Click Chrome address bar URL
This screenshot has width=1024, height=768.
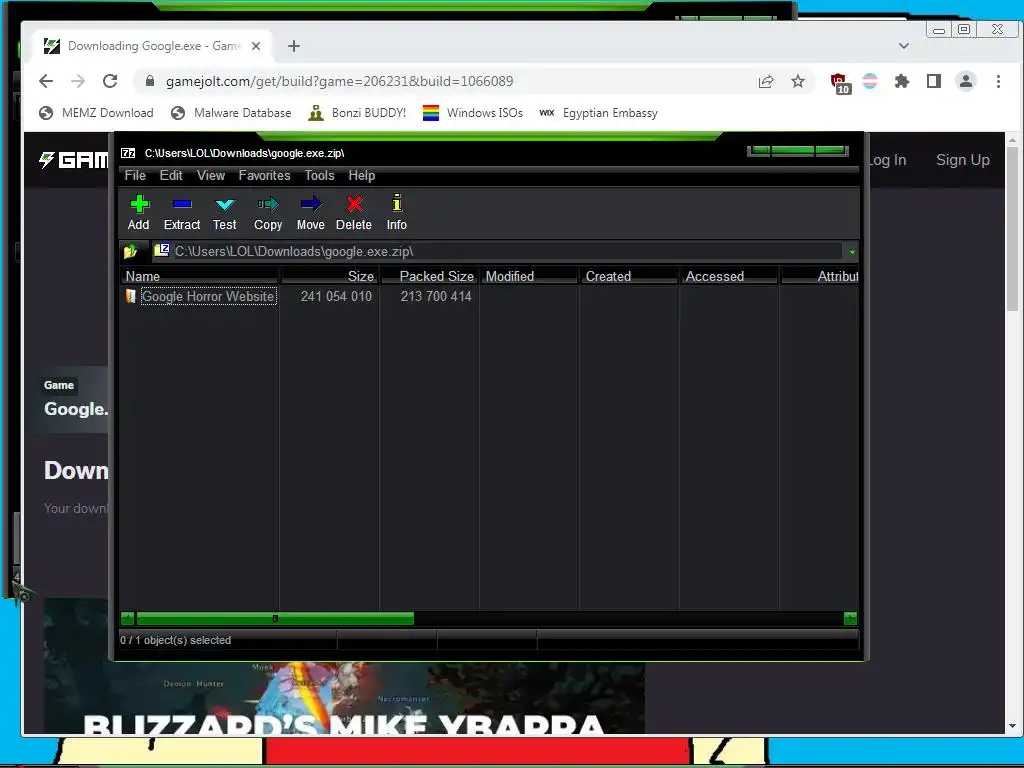click(340, 81)
